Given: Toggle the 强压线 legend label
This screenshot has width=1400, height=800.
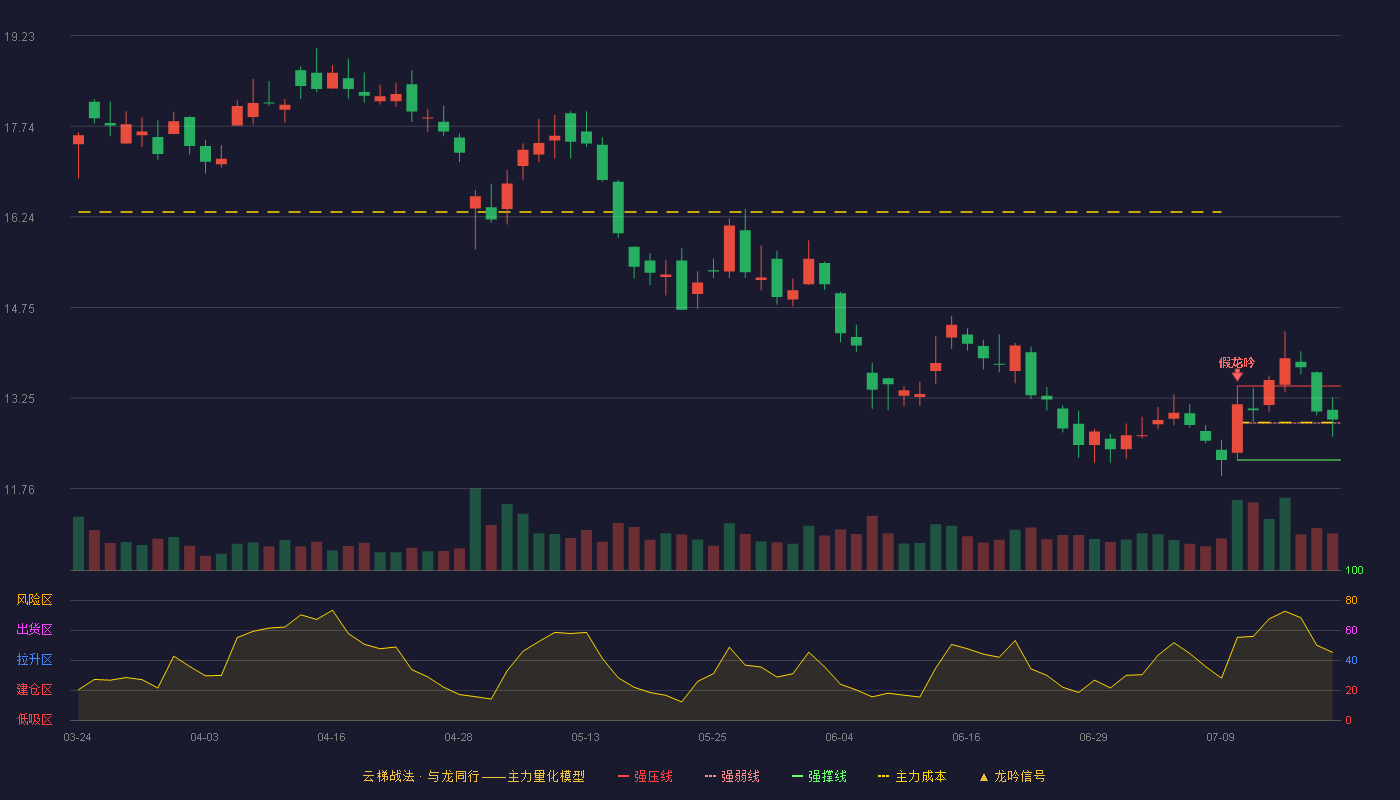Looking at the screenshot, I should click(x=653, y=776).
